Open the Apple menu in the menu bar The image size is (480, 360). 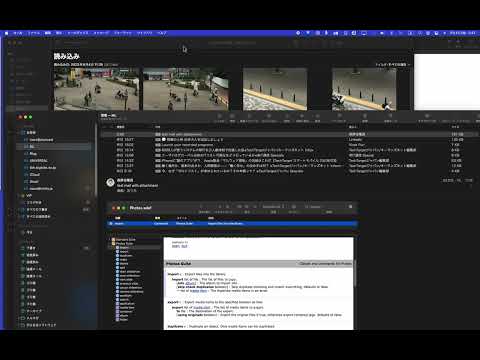click(x=7, y=33)
